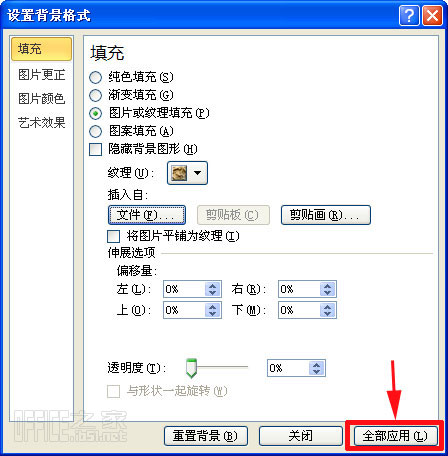Increase the top (上) offset spinner
448x456 pixels.
(213, 307)
